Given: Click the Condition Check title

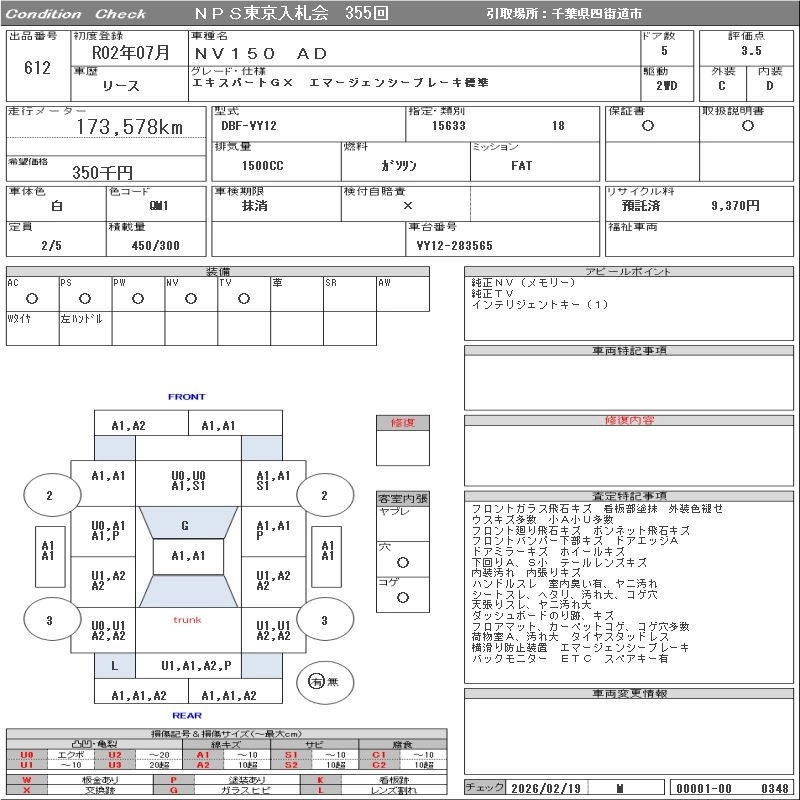Looking at the screenshot, I should click(x=76, y=14).
